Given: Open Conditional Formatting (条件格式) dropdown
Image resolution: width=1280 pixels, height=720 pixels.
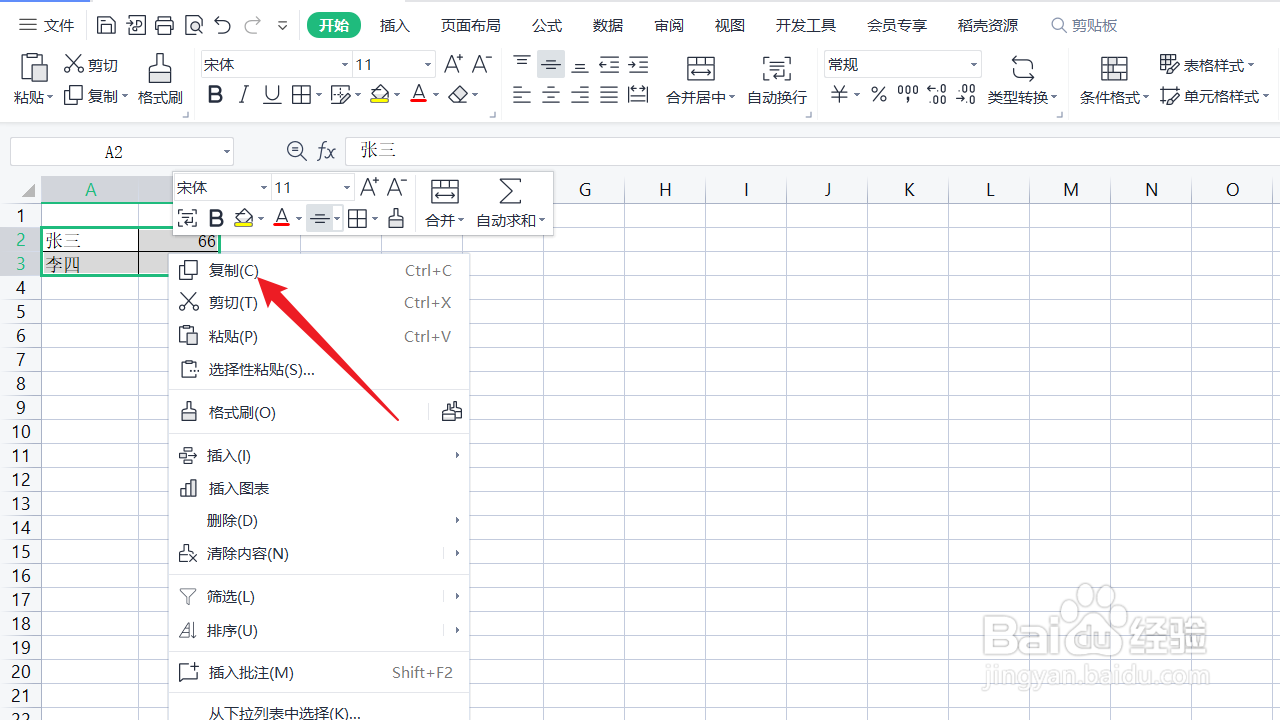Looking at the screenshot, I should 1146,98.
